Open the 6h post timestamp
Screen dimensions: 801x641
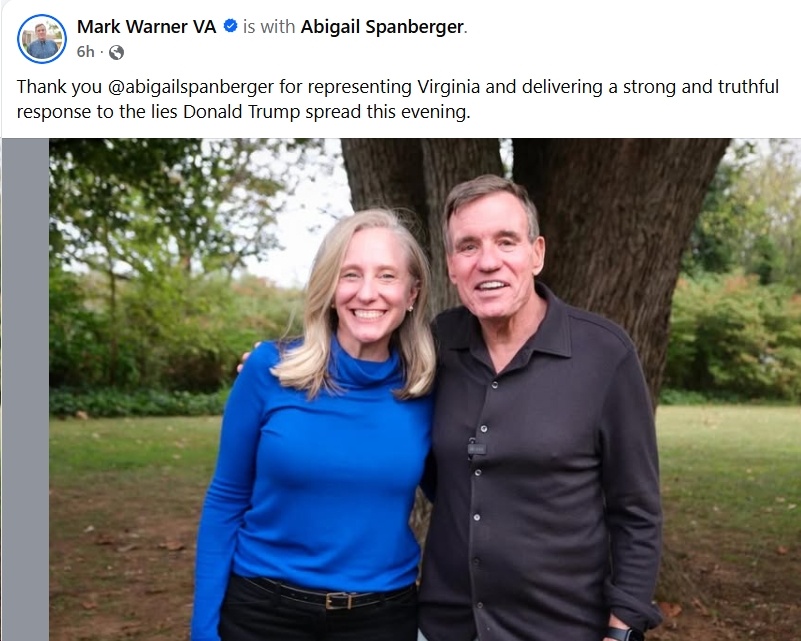click(x=85, y=52)
